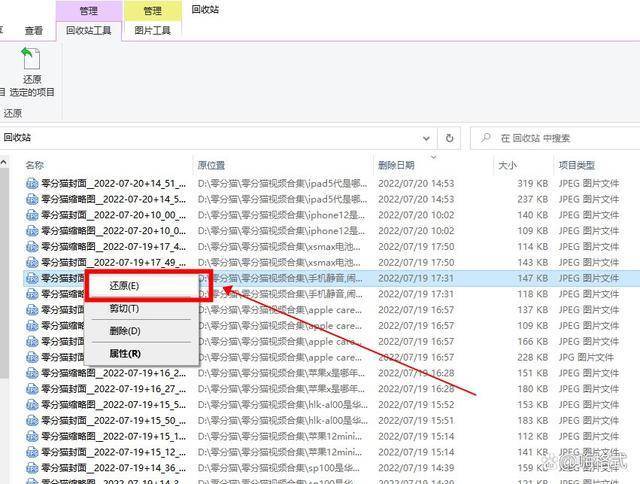Click the scroll up arrow on the left scrollbar
This screenshot has width=640, height=484.
tap(3, 162)
